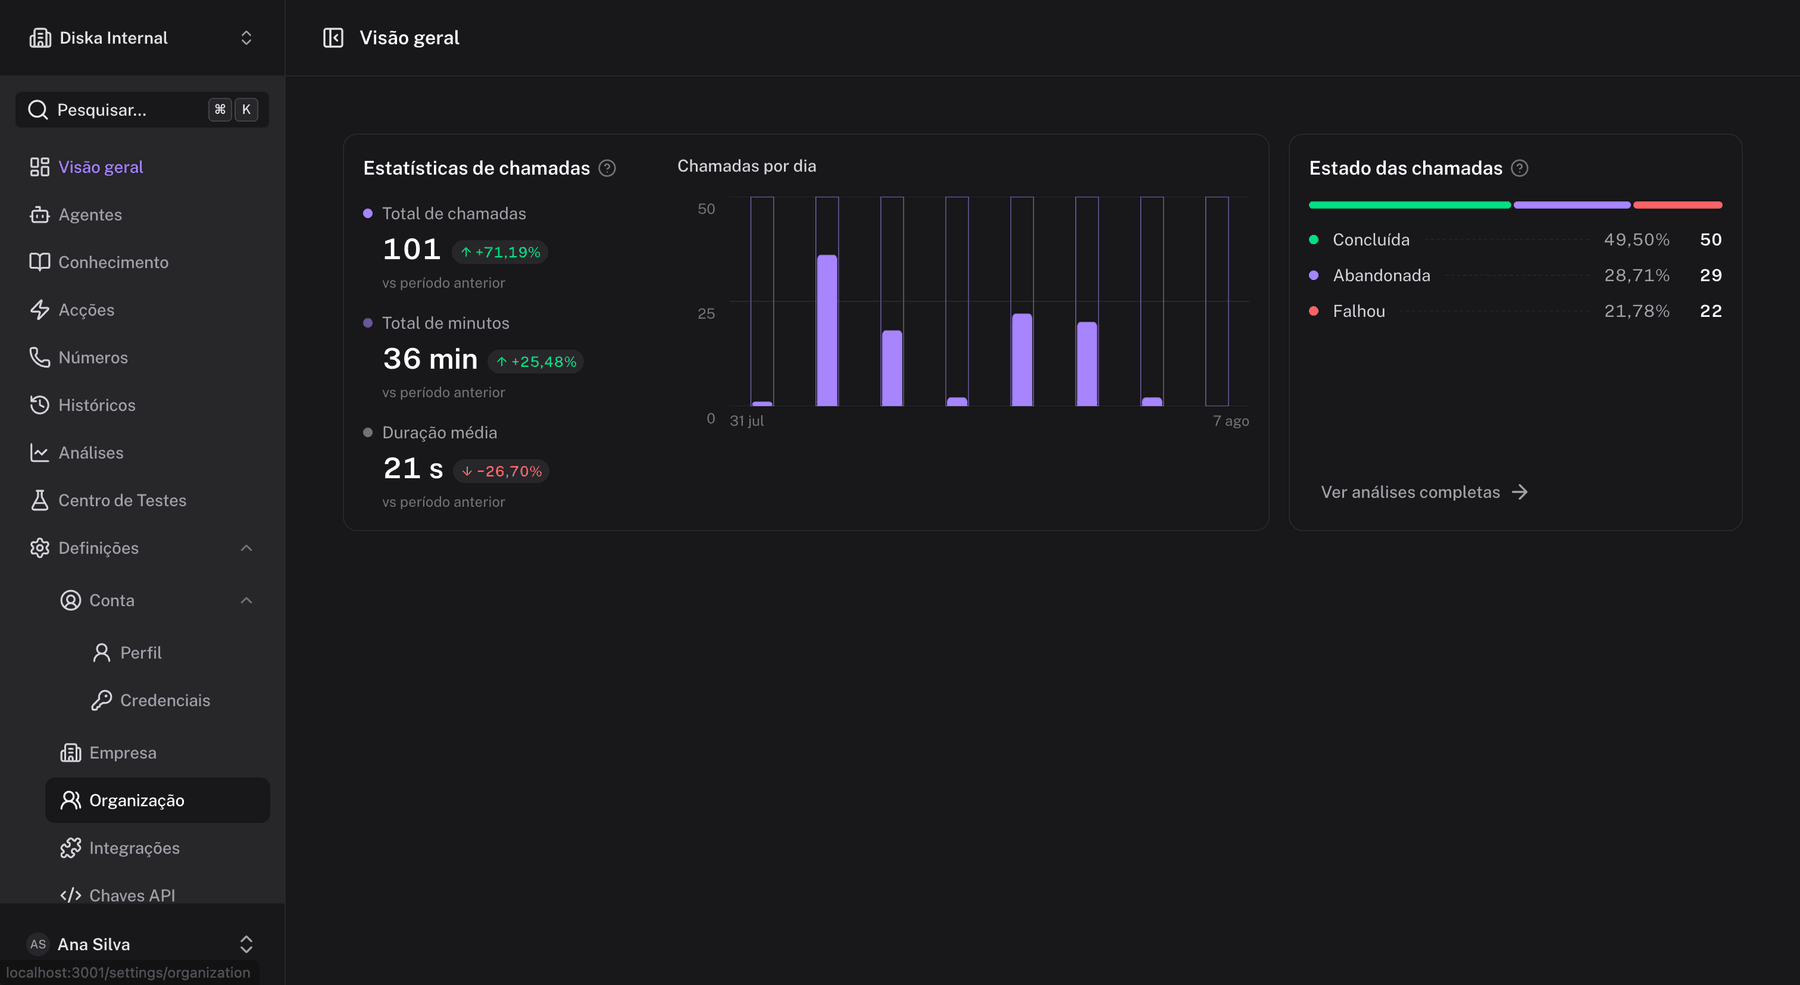
Task: Click the arrow beside Ver análises completas
Action: tap(1520, 492)
